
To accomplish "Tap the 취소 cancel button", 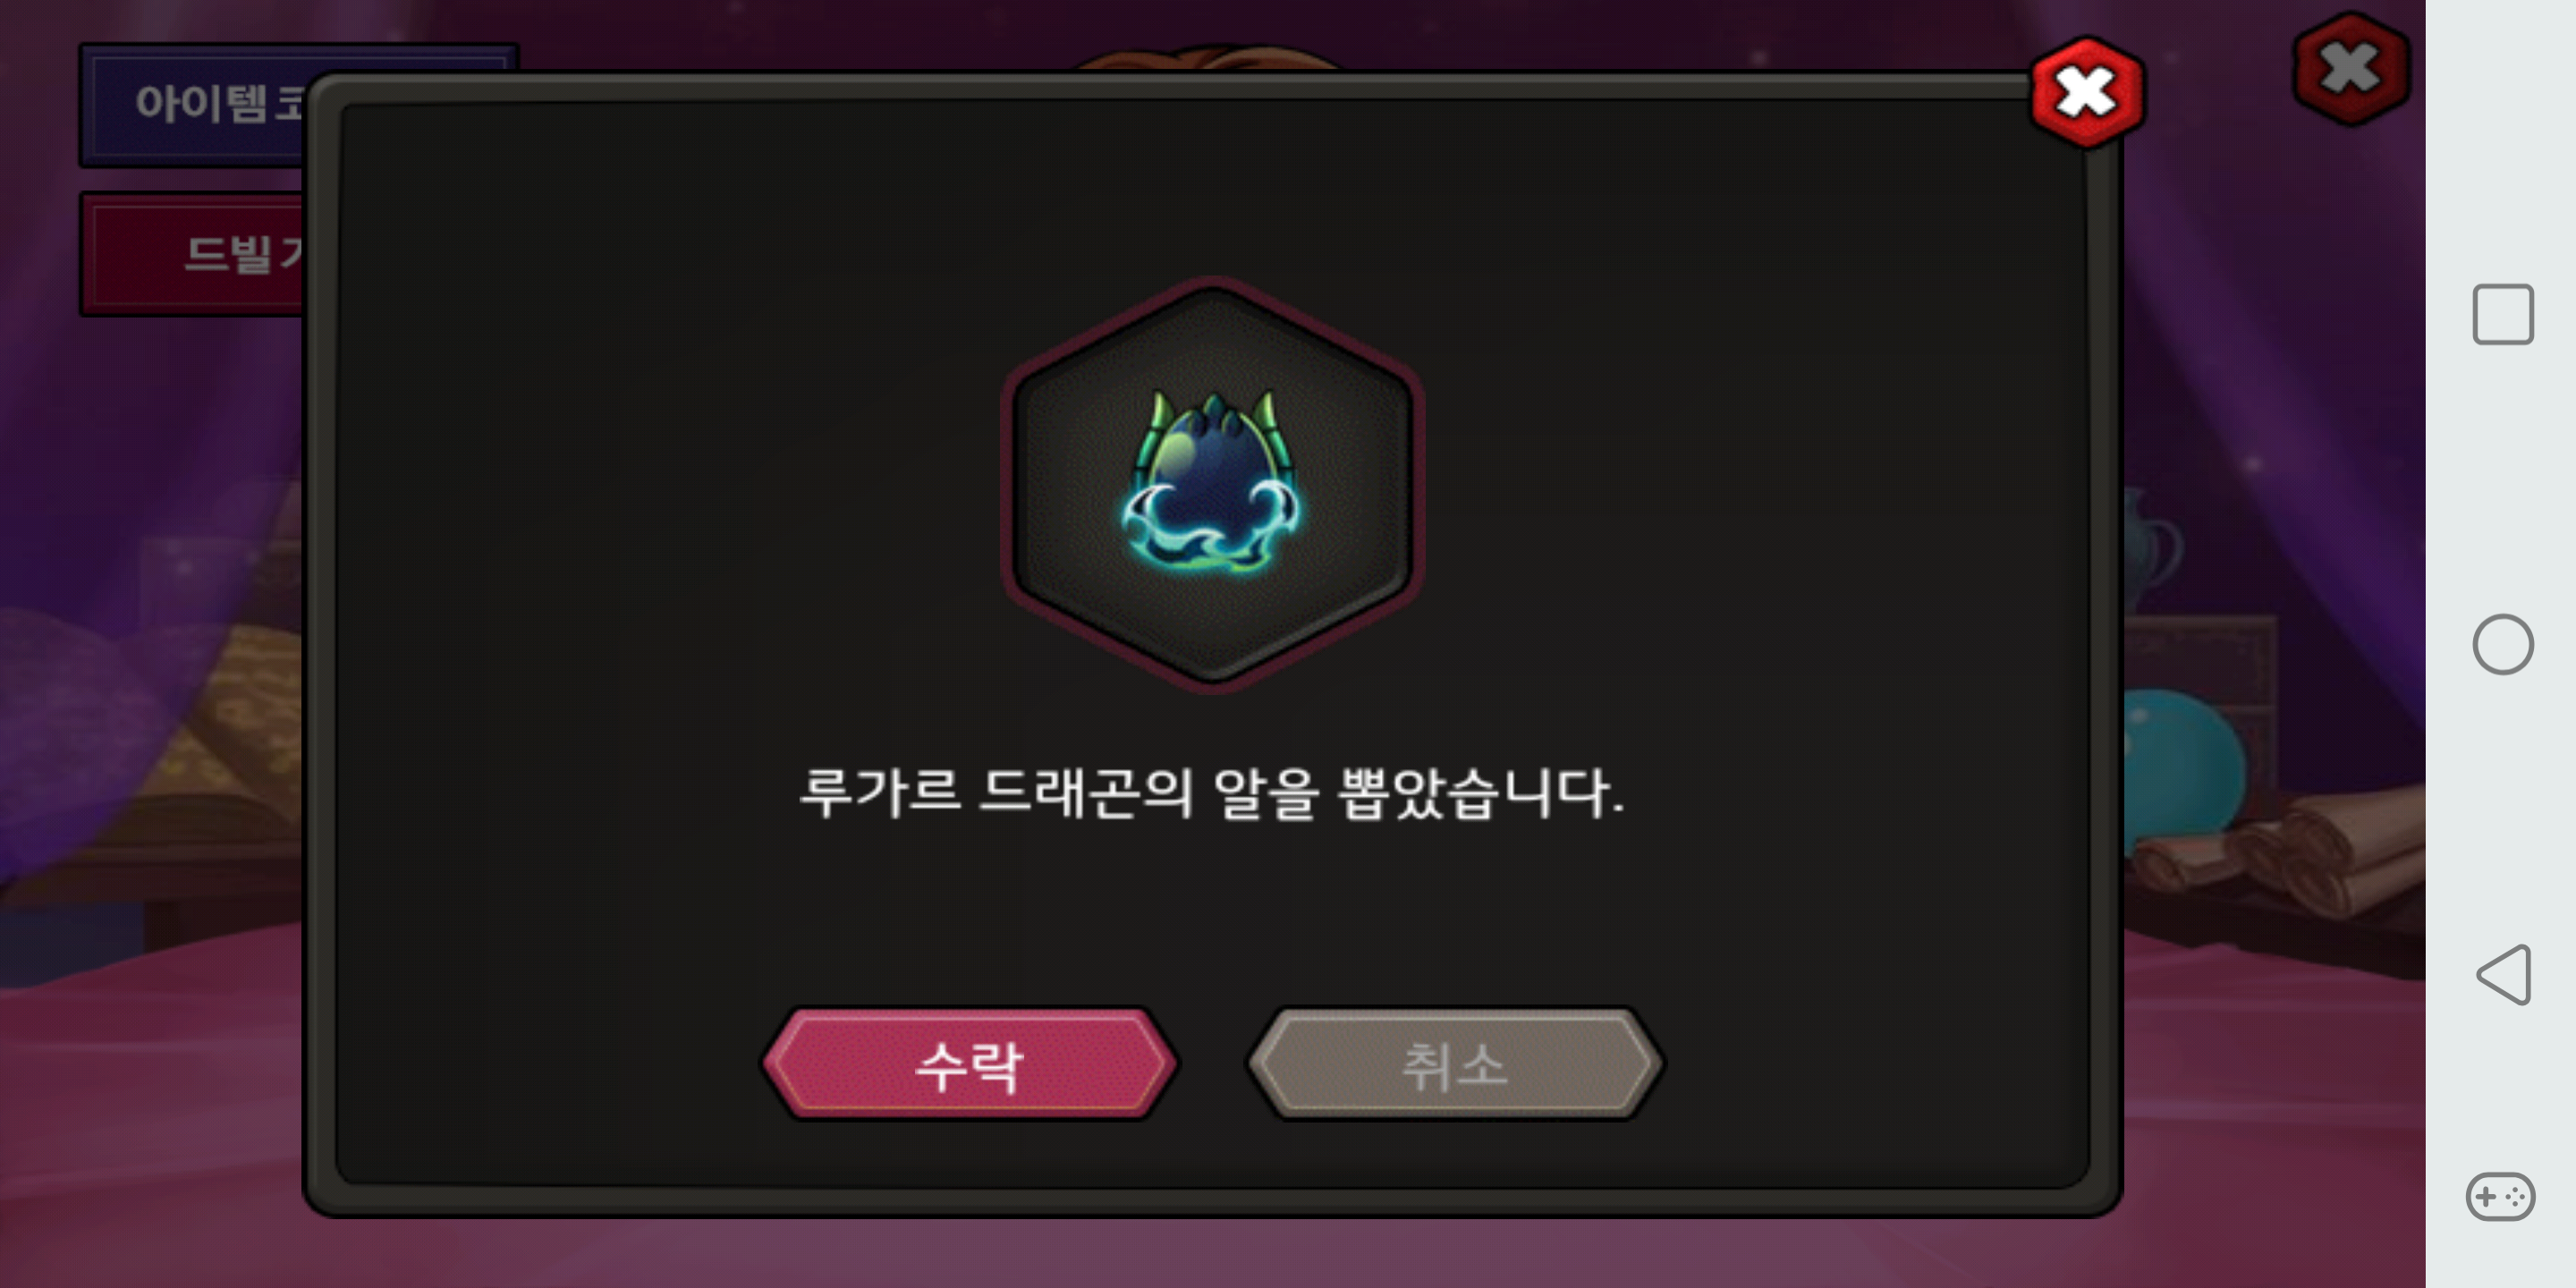I will coord(1454,1064).
